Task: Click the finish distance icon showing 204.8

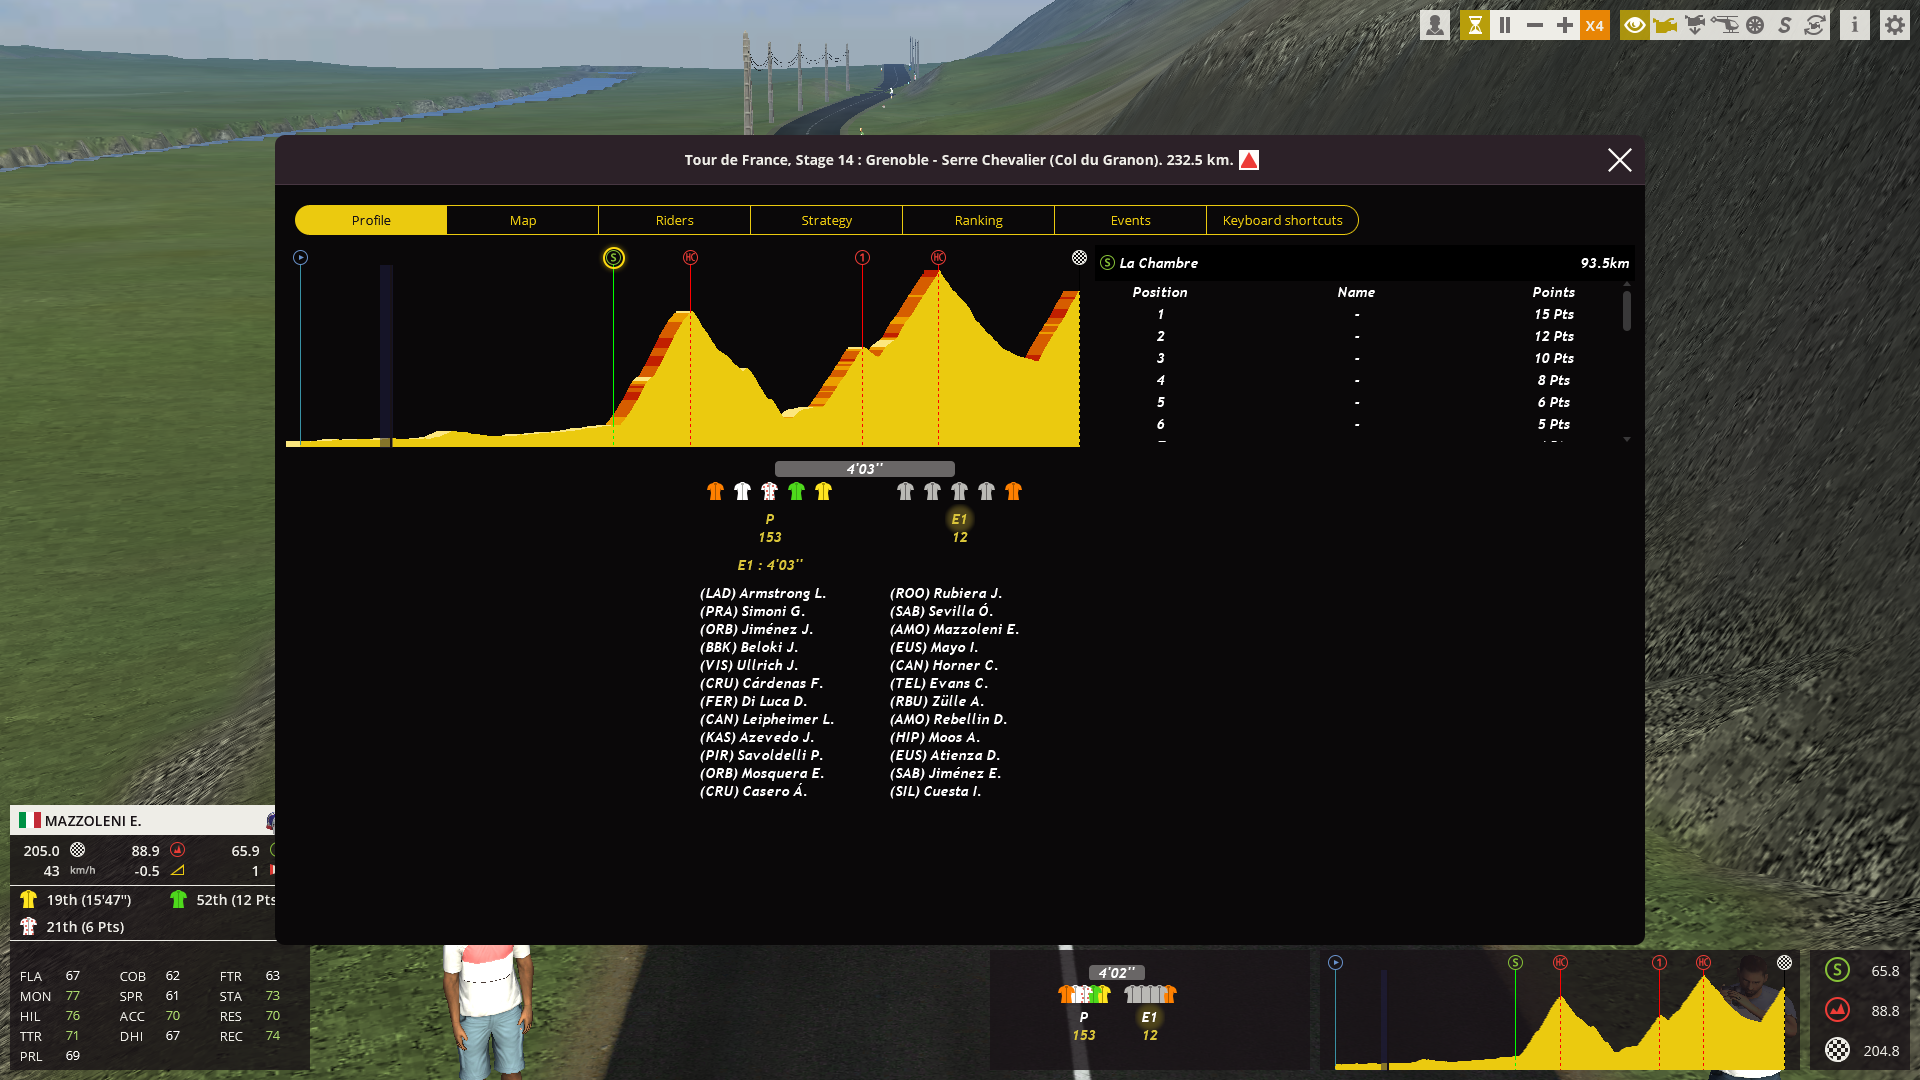Action: coord(1837,1050)
